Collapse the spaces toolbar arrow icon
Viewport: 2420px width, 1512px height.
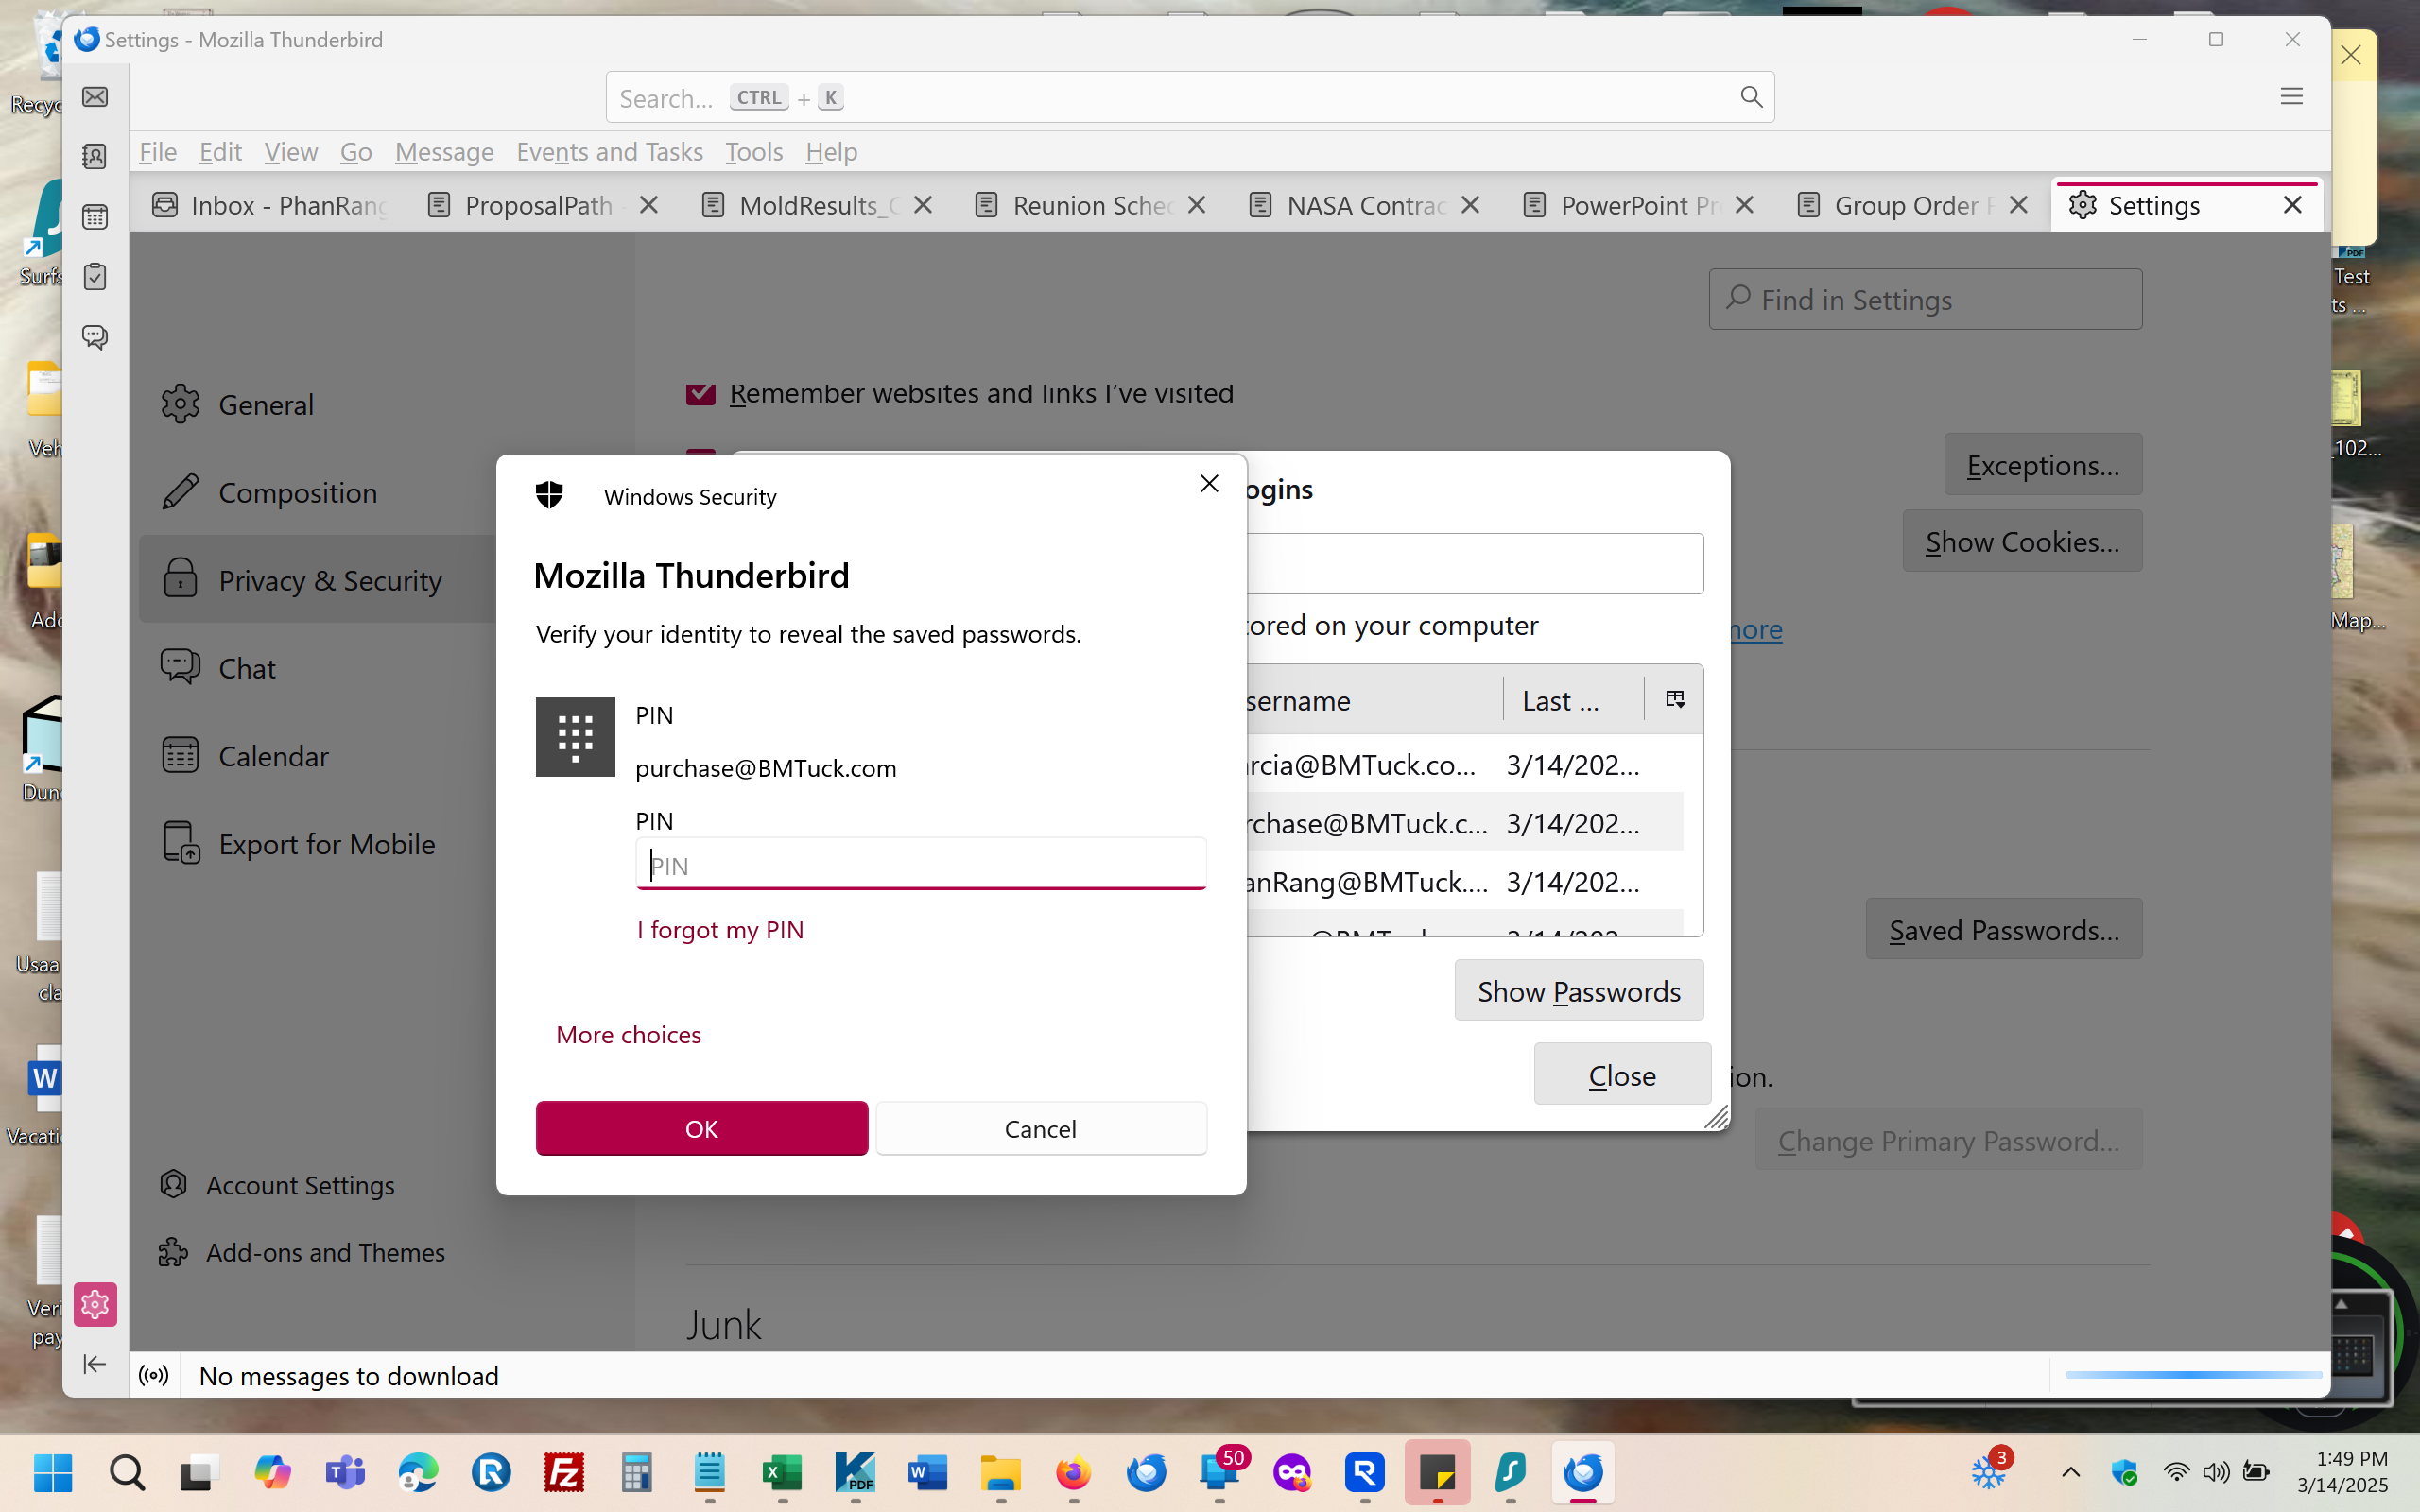coord(94,1364)
